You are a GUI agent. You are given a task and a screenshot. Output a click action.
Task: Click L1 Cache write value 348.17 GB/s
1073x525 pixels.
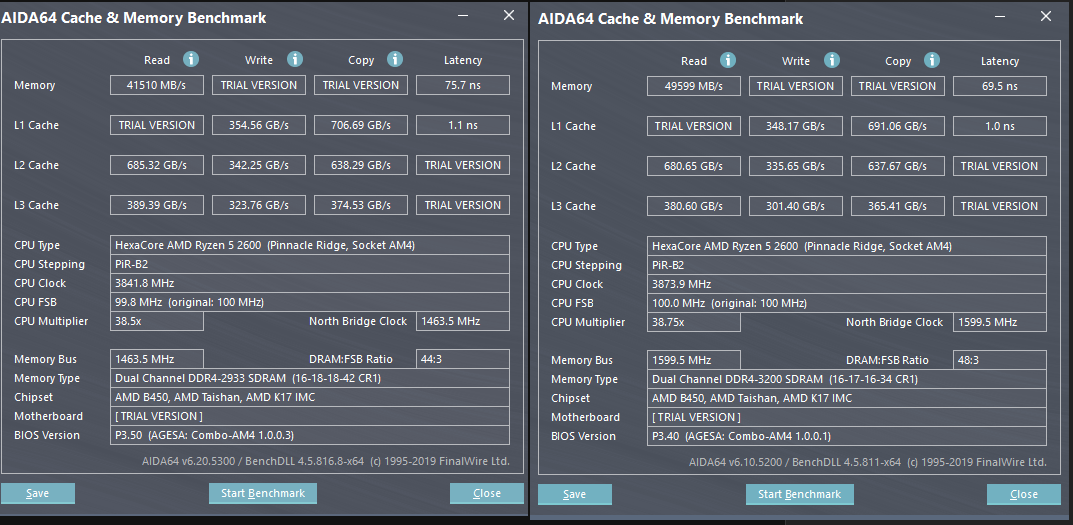[796, 126]
